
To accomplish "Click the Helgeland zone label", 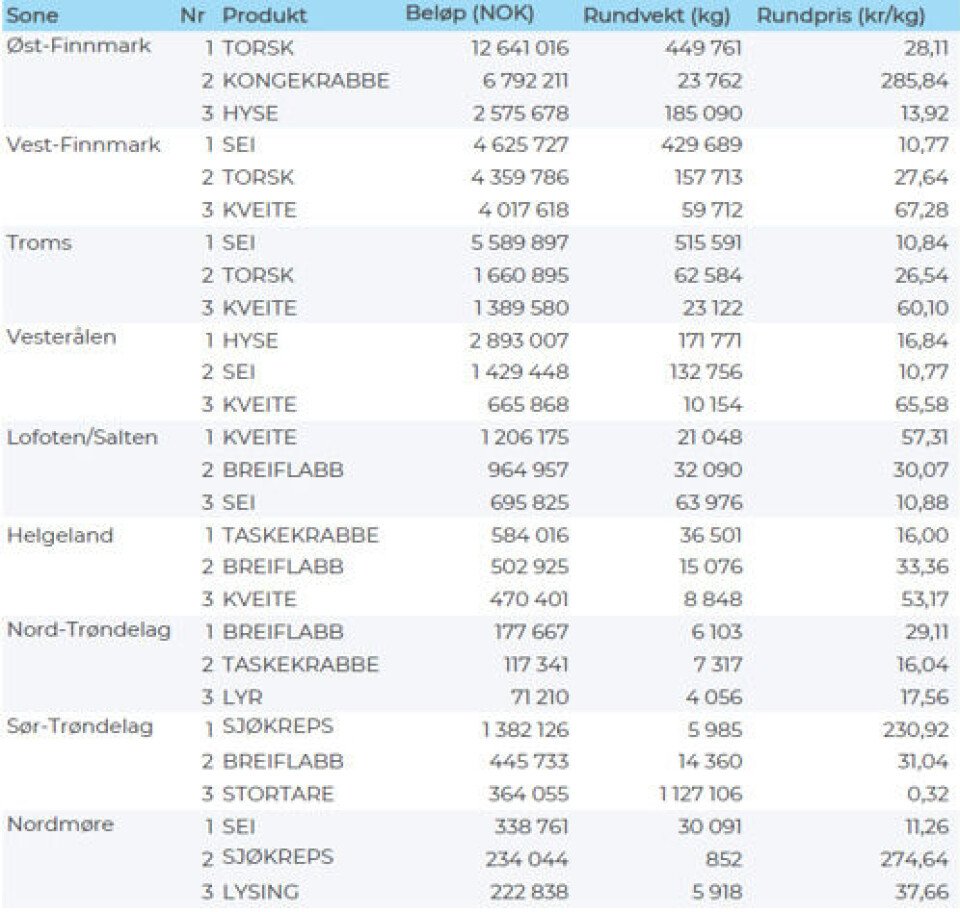I will (60, 535).
